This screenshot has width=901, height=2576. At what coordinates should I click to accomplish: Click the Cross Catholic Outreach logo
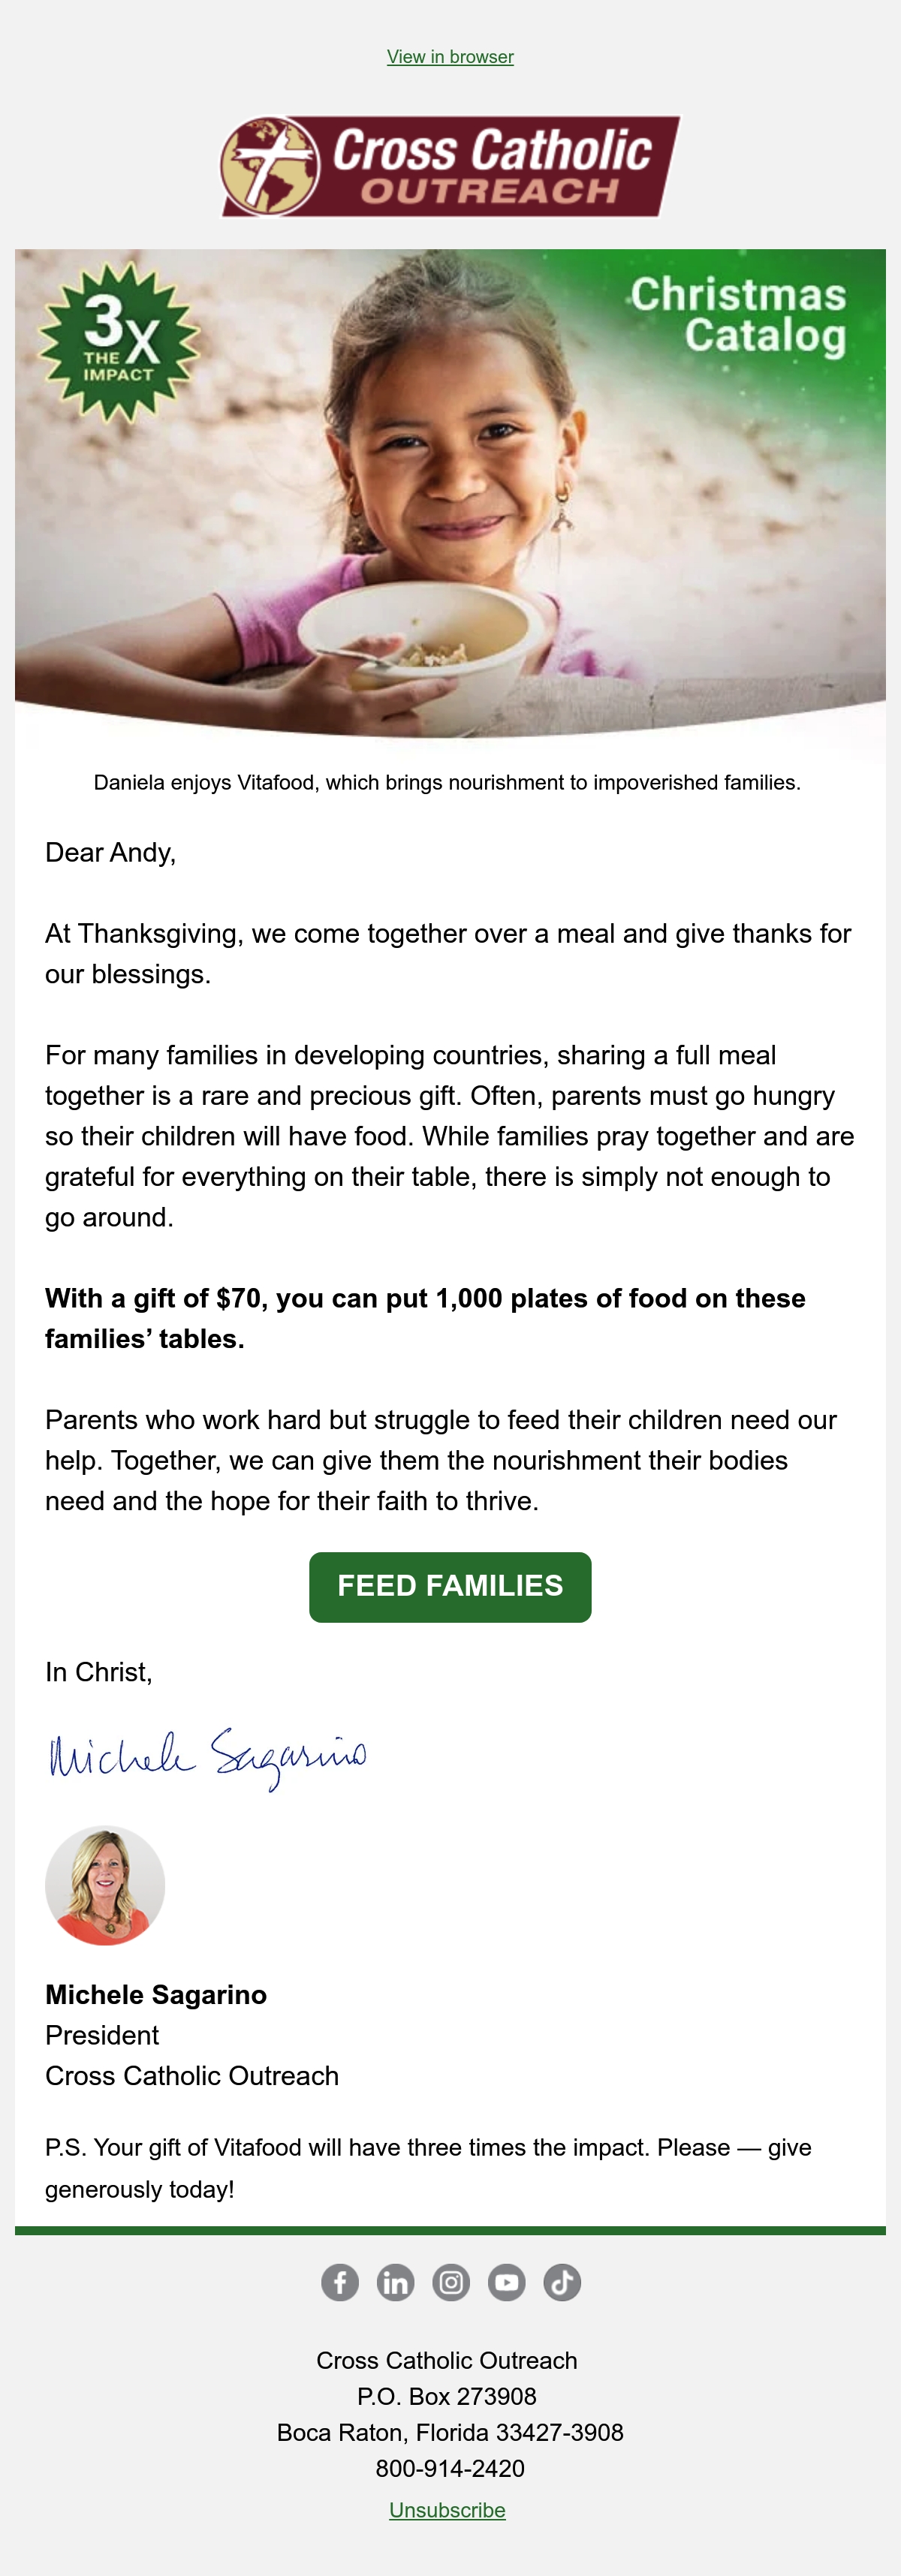point(450,166)
